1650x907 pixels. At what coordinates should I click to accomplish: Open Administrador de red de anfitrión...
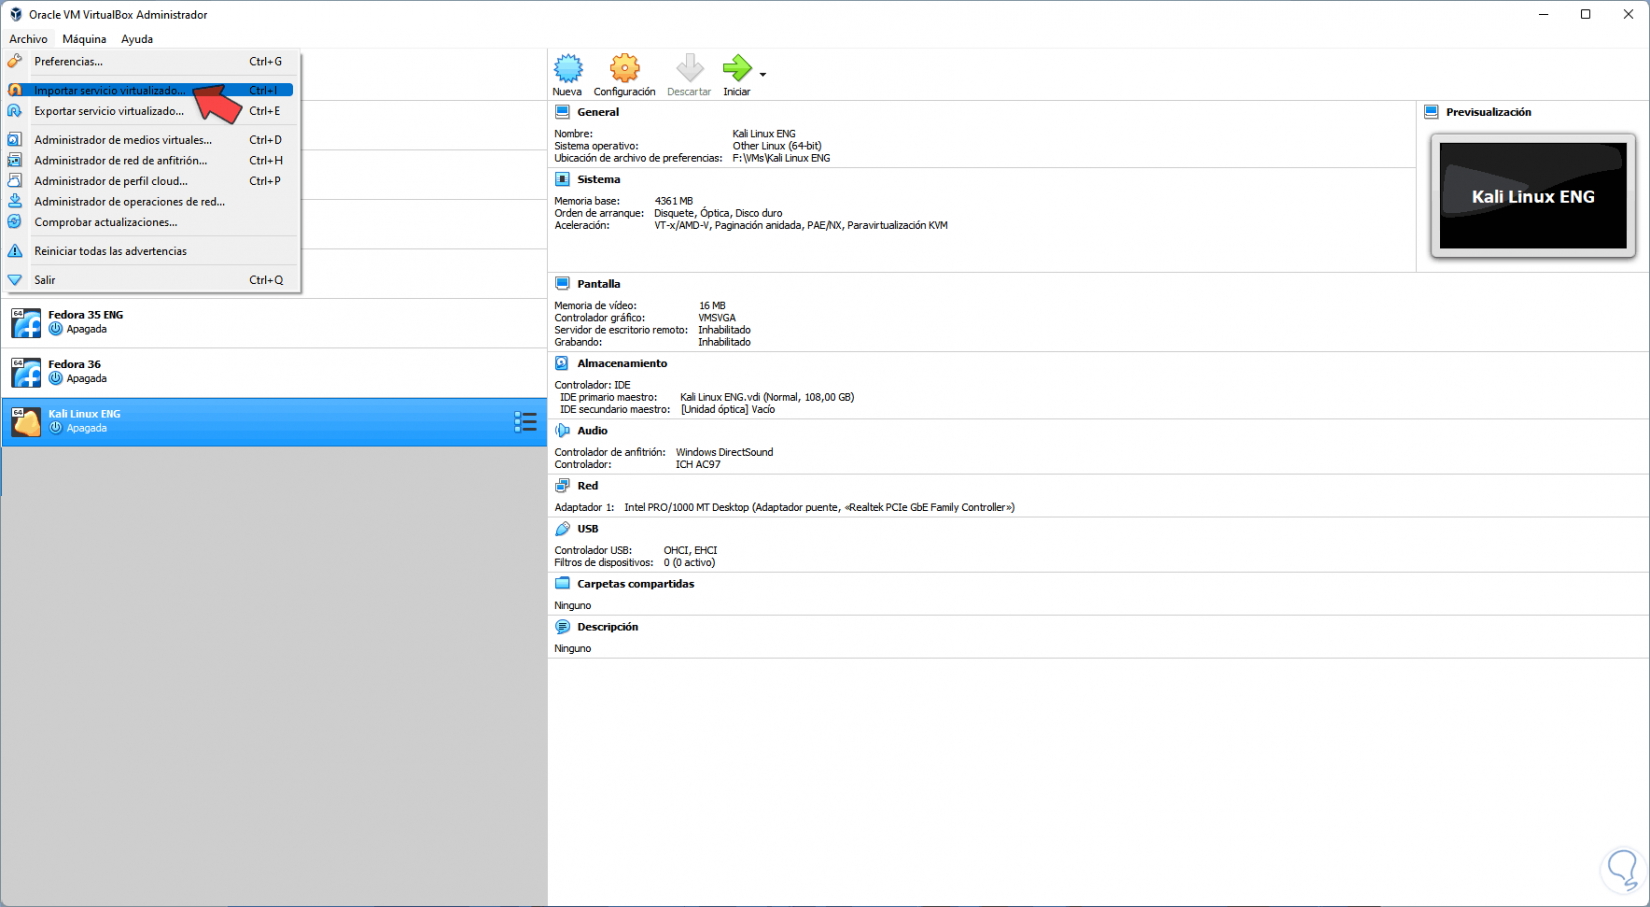coord(150,160)
